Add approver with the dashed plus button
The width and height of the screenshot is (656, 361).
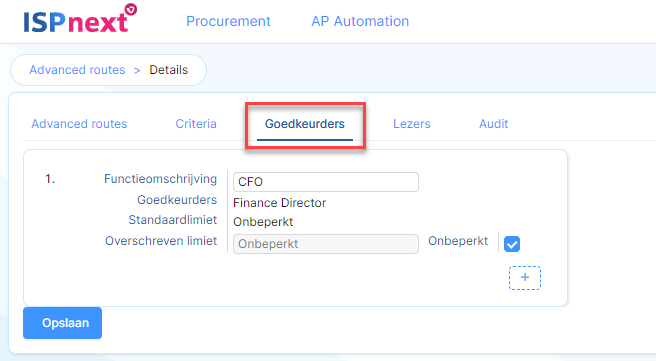pyautogui.click(x=525, y=278)
